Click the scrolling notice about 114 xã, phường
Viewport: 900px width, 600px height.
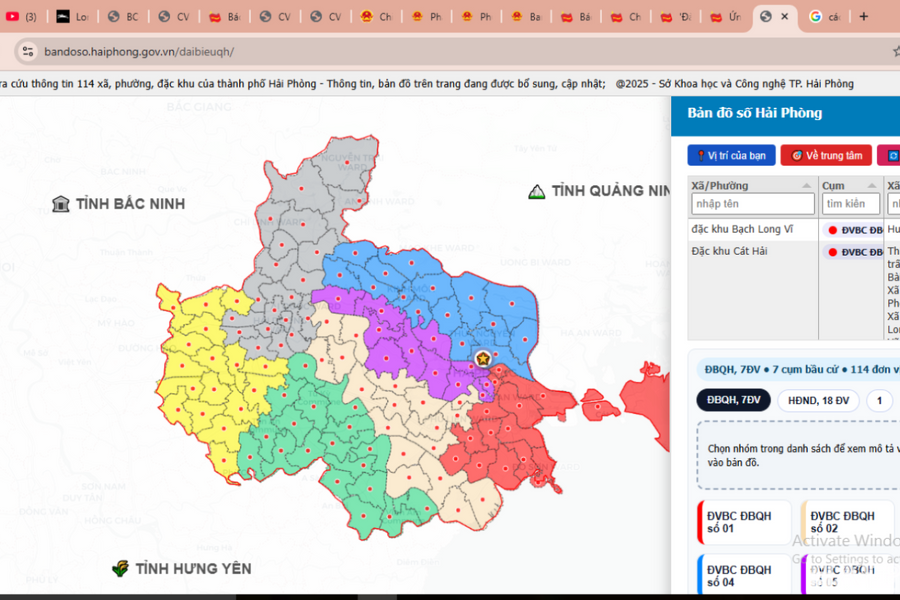302,84
